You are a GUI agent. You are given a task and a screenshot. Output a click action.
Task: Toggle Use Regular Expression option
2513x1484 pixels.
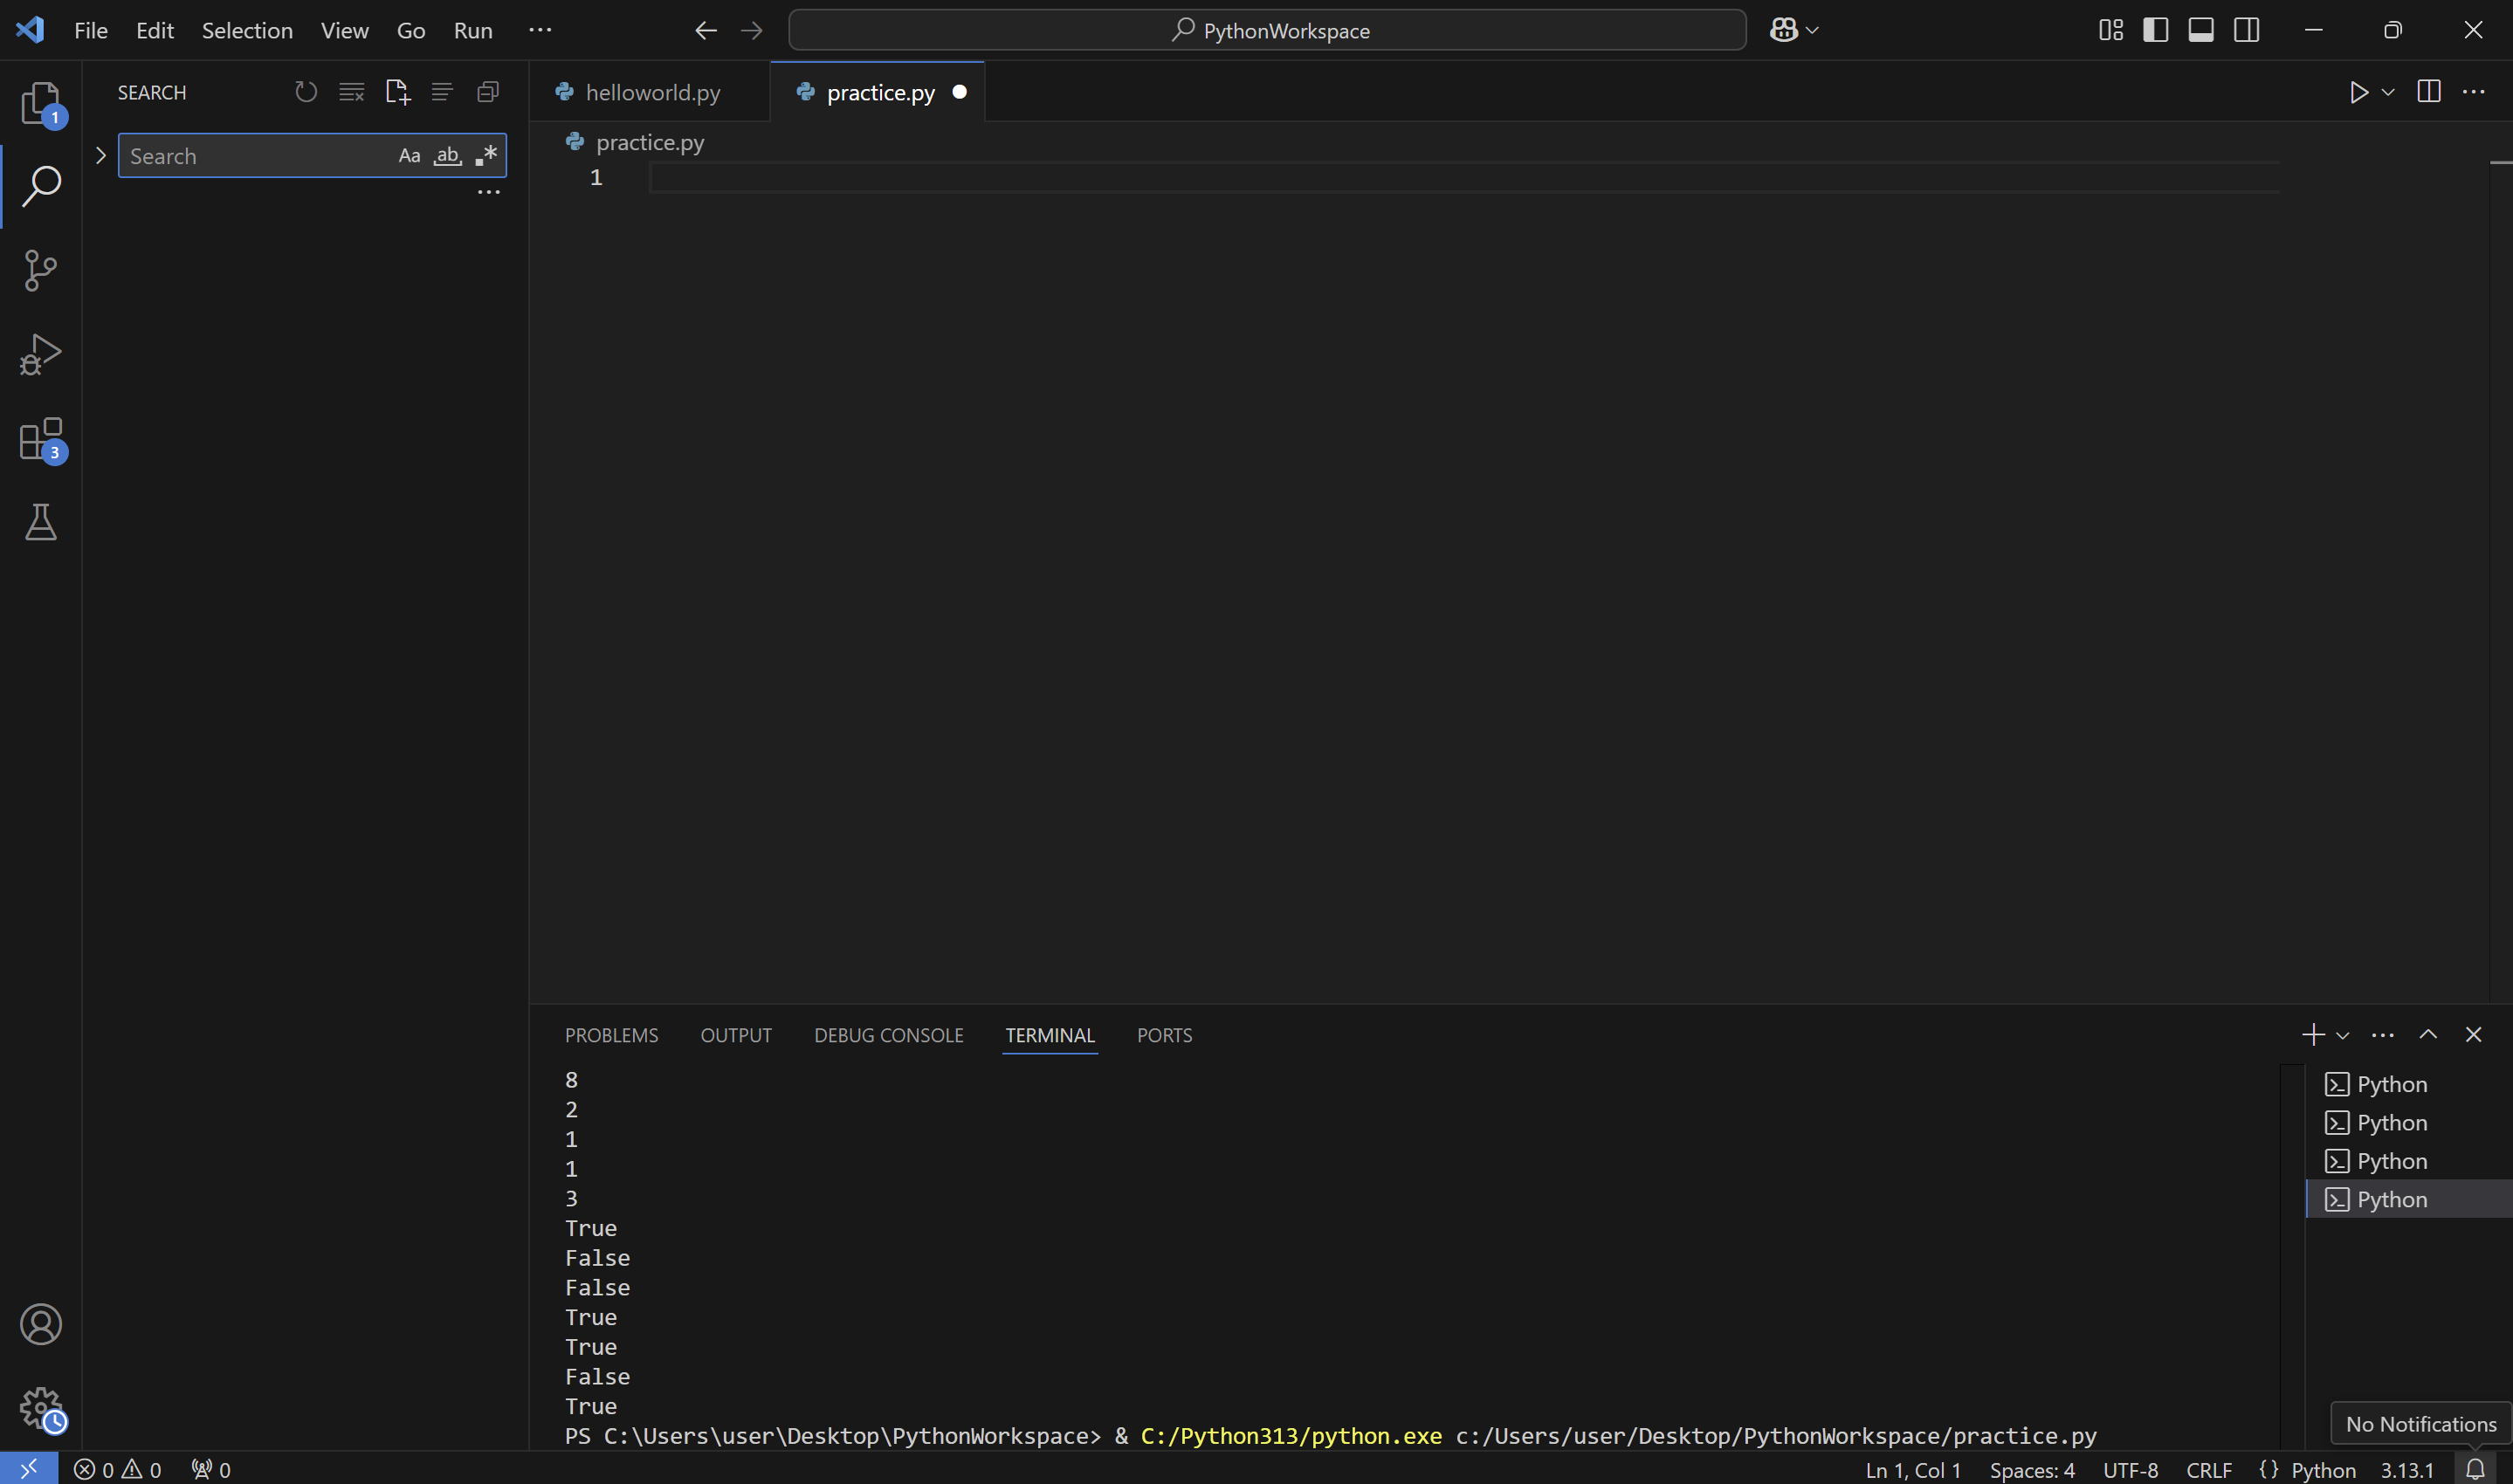pyautogui.click(x=486, y=156)
